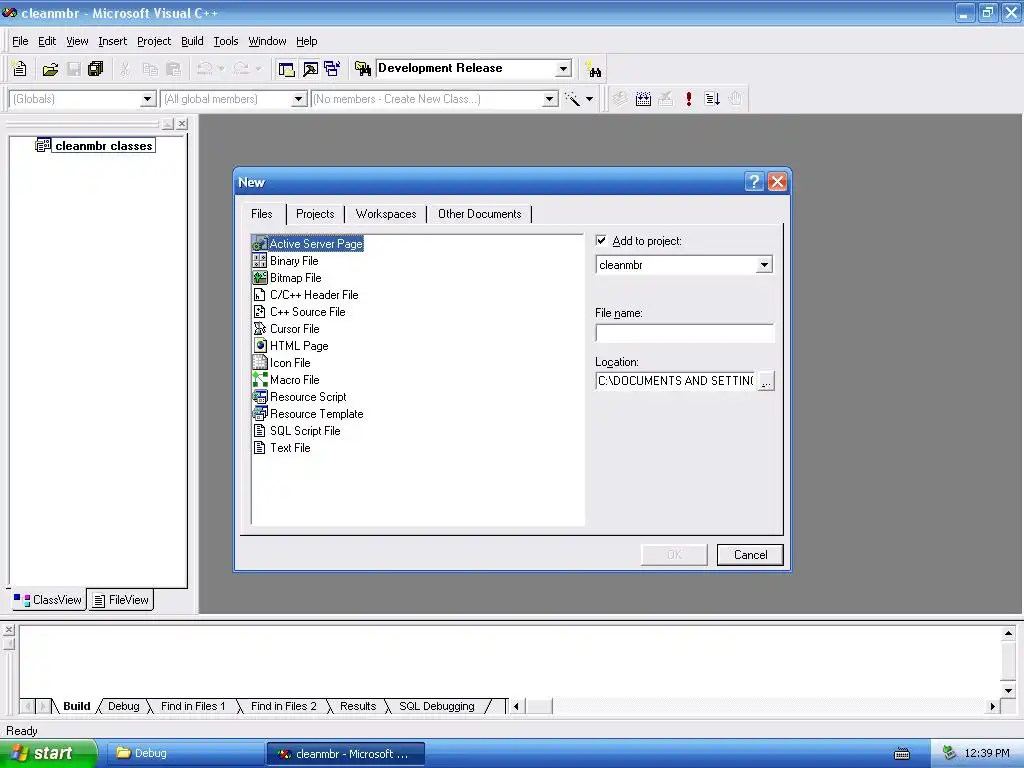This screenshot has height=768, width=1024.
Task: Click the browse location ellipsis button
Action: coord(766,381)
